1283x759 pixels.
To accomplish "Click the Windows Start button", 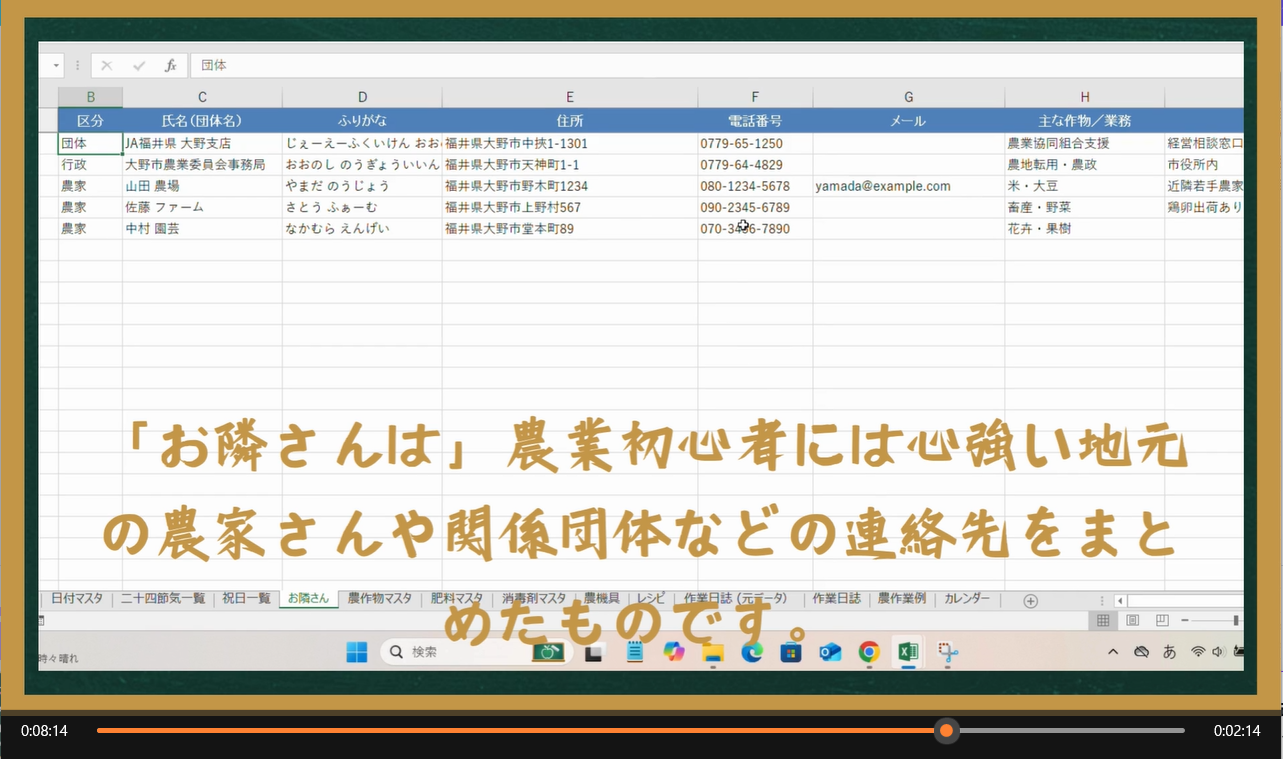I will tap(357, 653).
